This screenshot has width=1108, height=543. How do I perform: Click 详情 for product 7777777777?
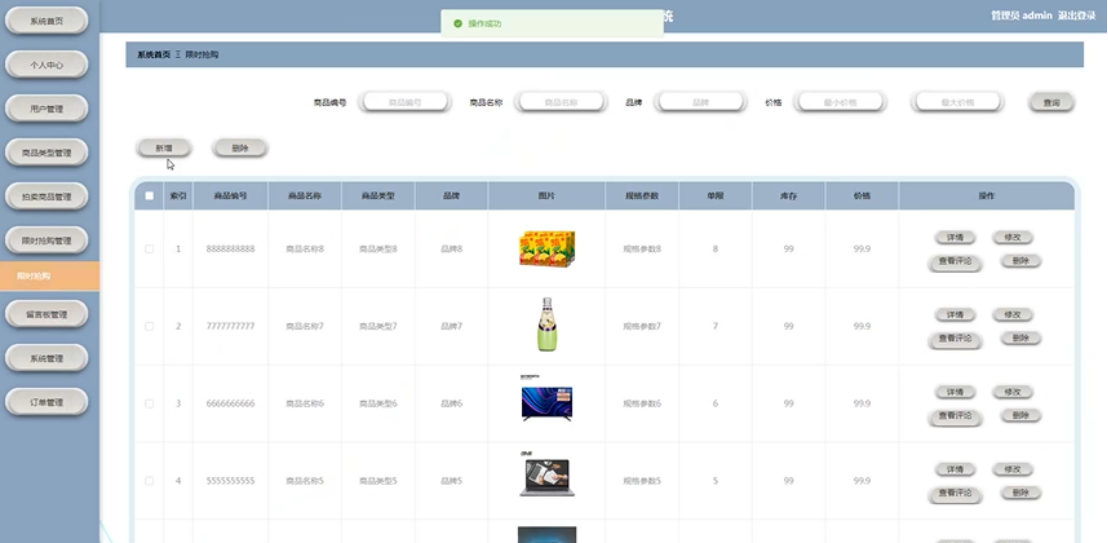coord(955,315)
